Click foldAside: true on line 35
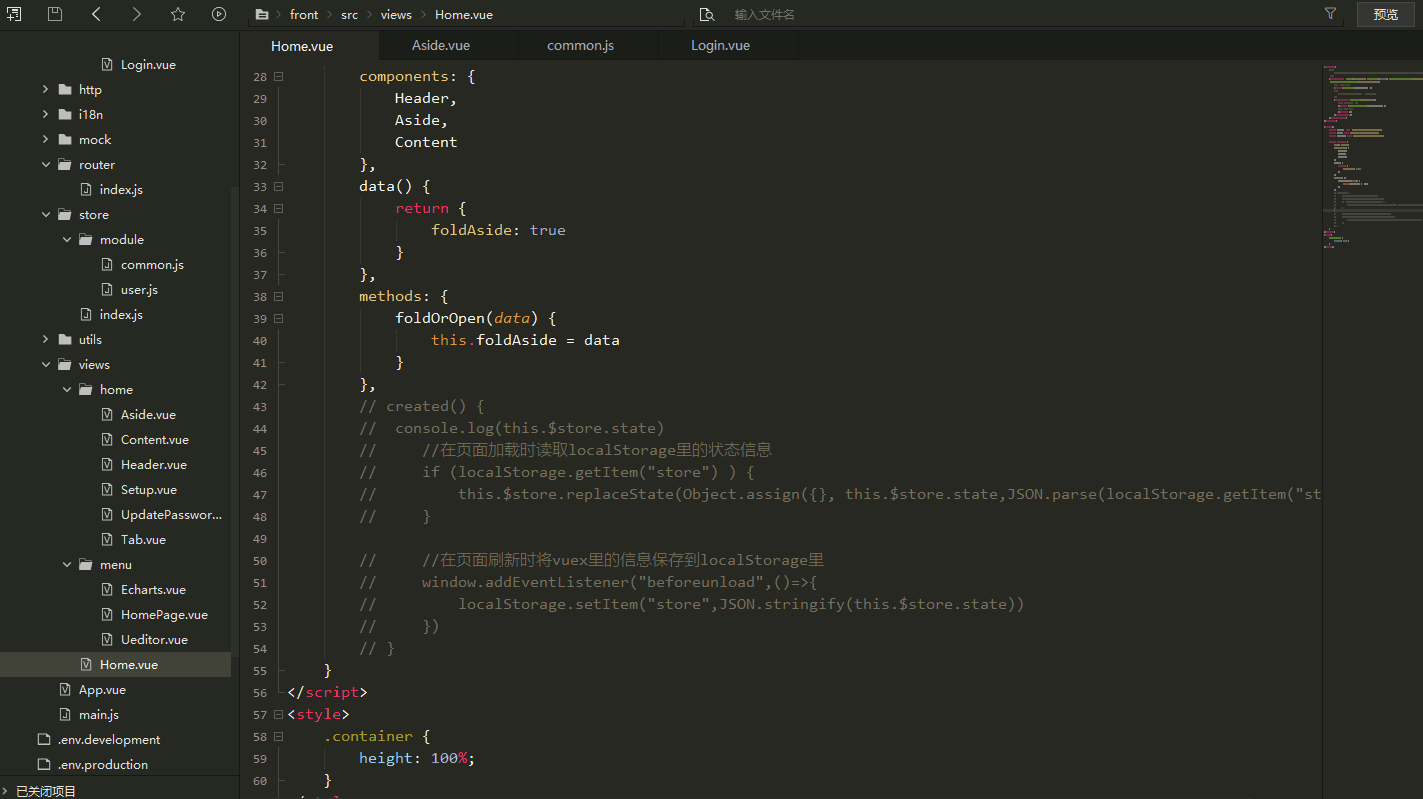The height and width of the screenshot is (799, 1423). (498, 230)
